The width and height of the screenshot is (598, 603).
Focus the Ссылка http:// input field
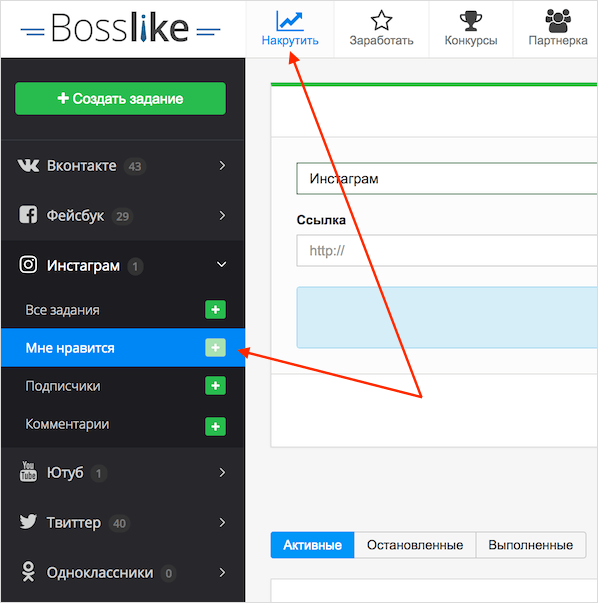pyautogui.click(x=446, y=251)
